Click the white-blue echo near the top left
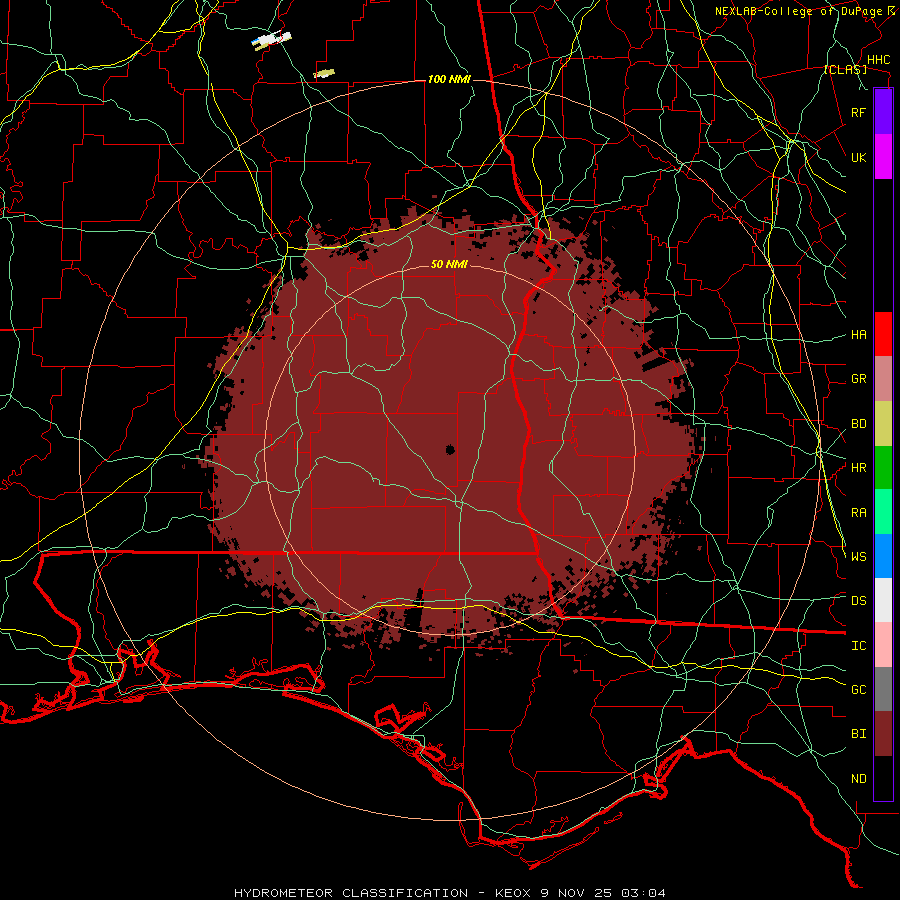Screen dimensions: 900x900 (271, 40)
